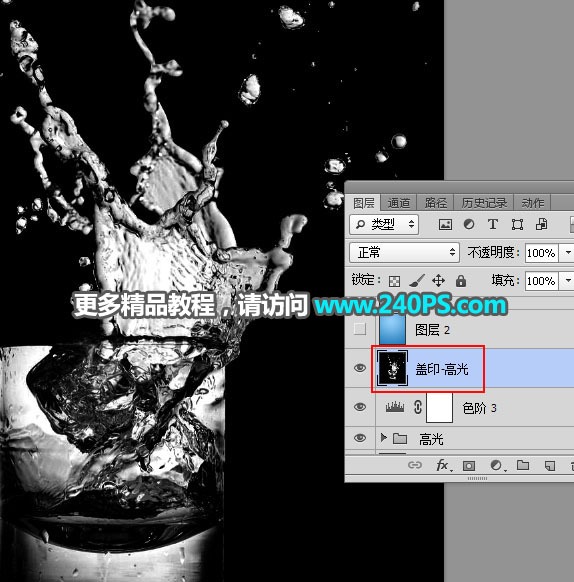Switch to the 通道 (Channels) tab
Screen dimensions: 574x582
pyautogui.click(x=399, y=203)
